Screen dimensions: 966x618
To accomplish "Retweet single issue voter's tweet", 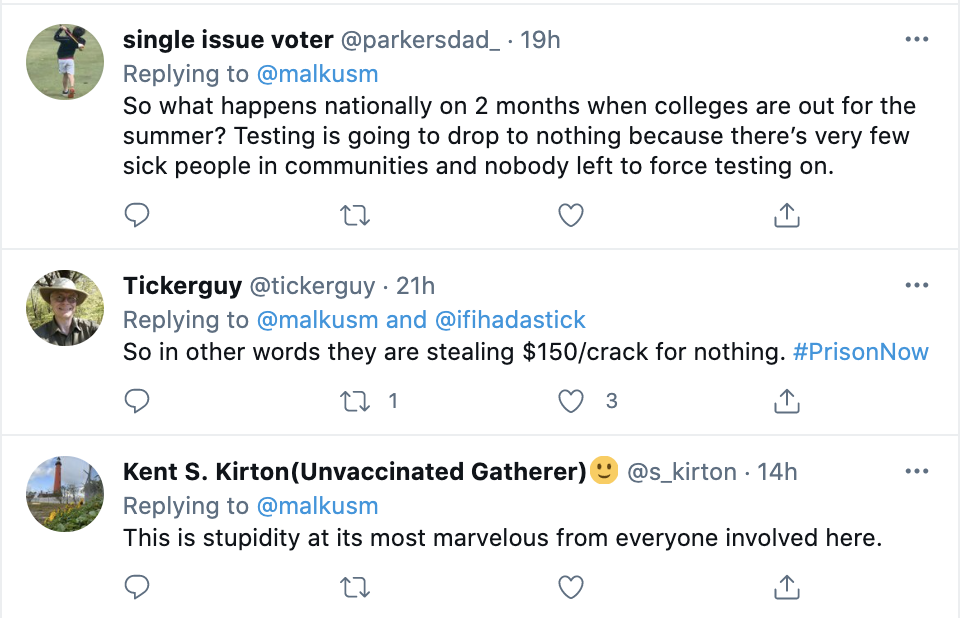I will tap(355, 215).
